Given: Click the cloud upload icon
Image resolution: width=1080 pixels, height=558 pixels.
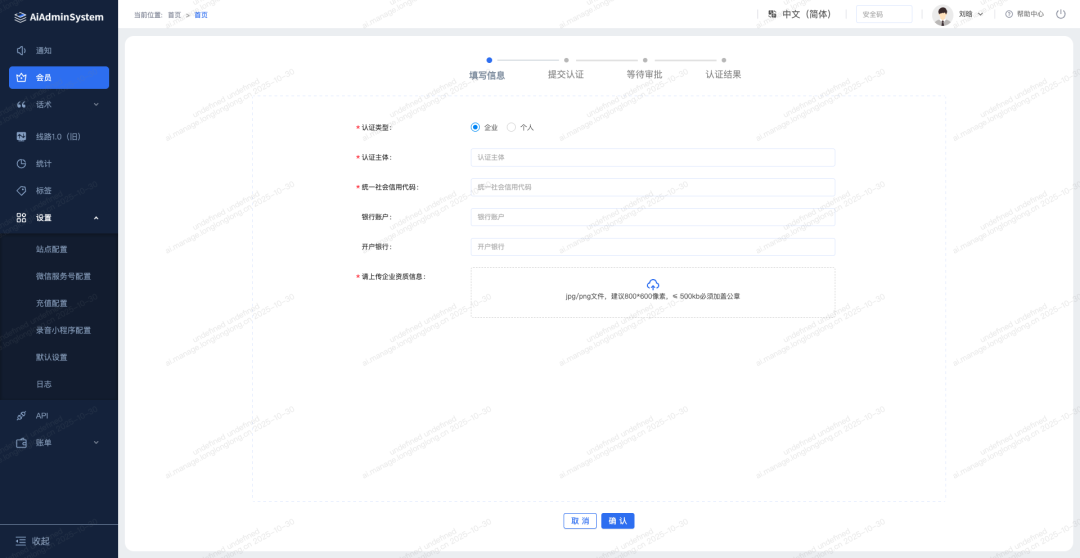Looking at the screenshot, I should click(653, 284).
